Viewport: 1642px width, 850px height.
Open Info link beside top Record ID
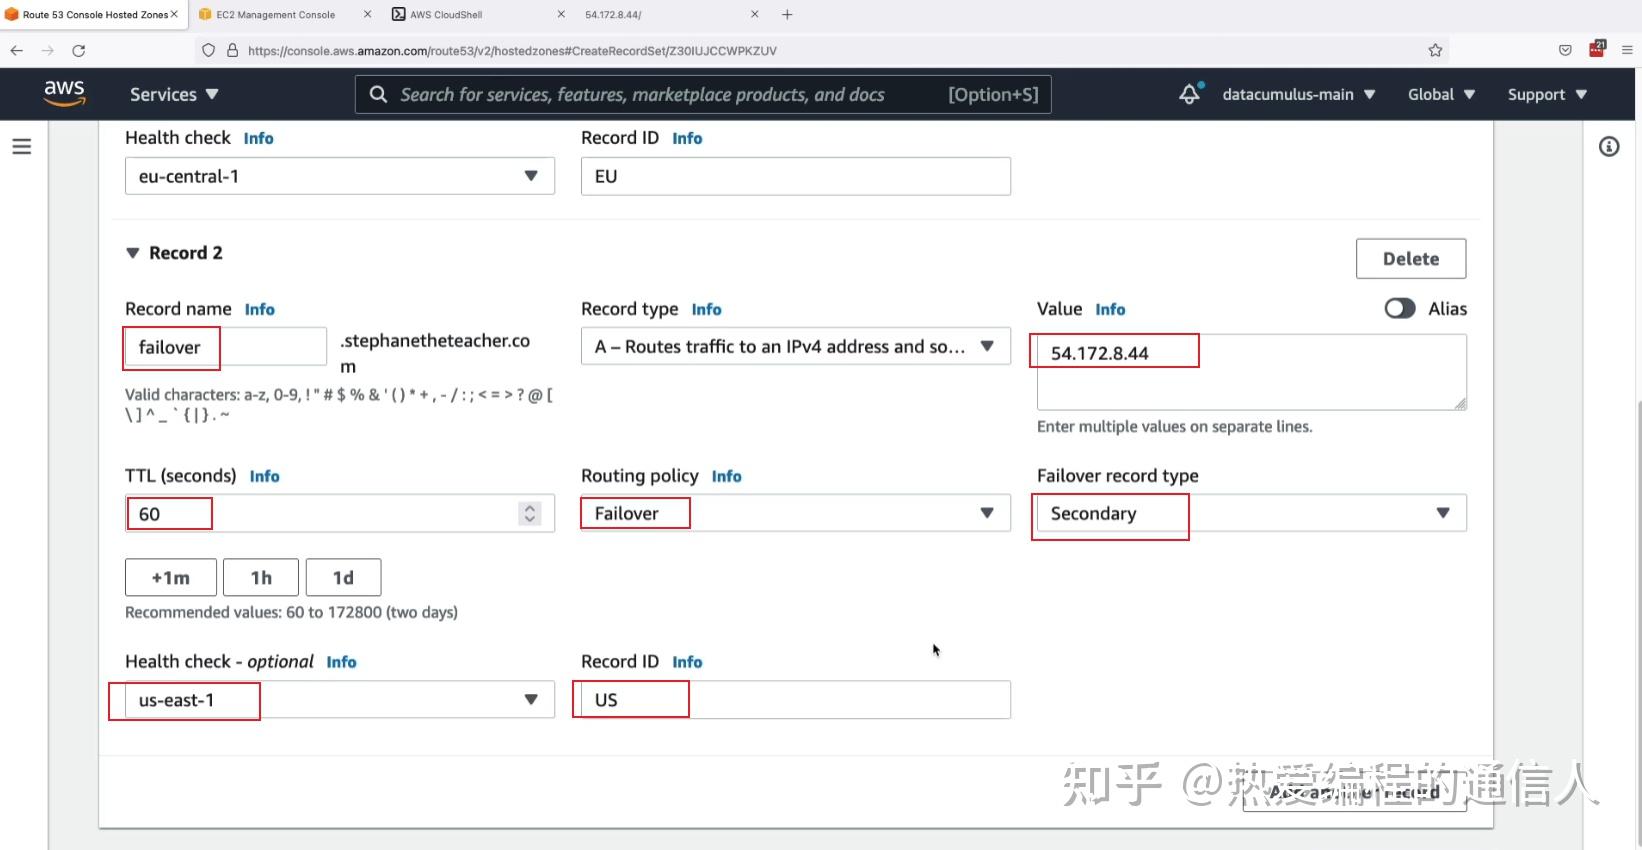(x=688, y=138)
